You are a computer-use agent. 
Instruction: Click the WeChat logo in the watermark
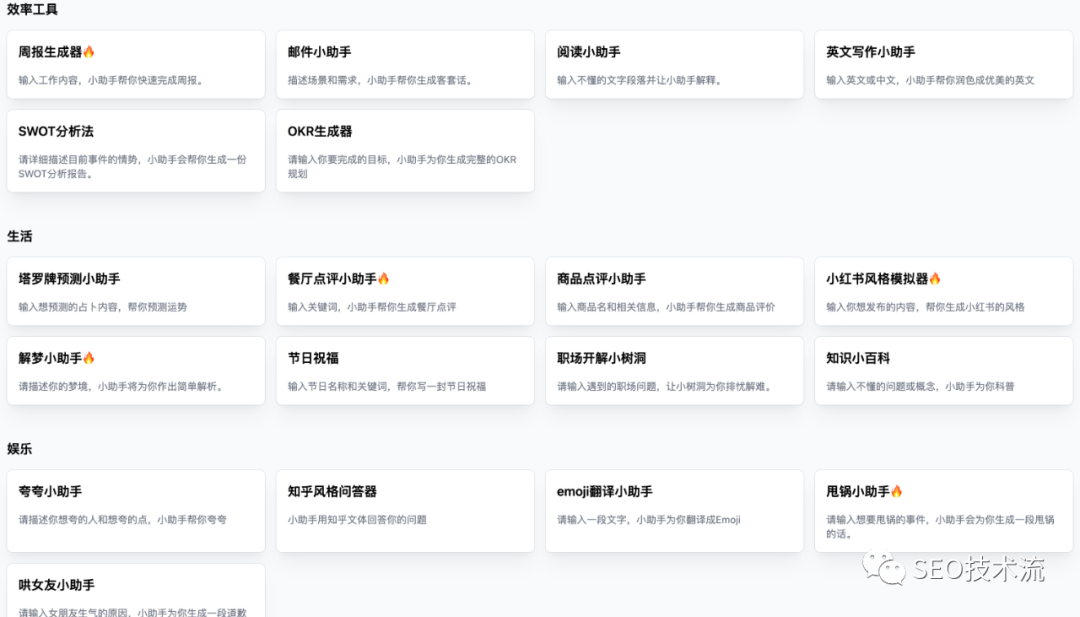(885, 570)
